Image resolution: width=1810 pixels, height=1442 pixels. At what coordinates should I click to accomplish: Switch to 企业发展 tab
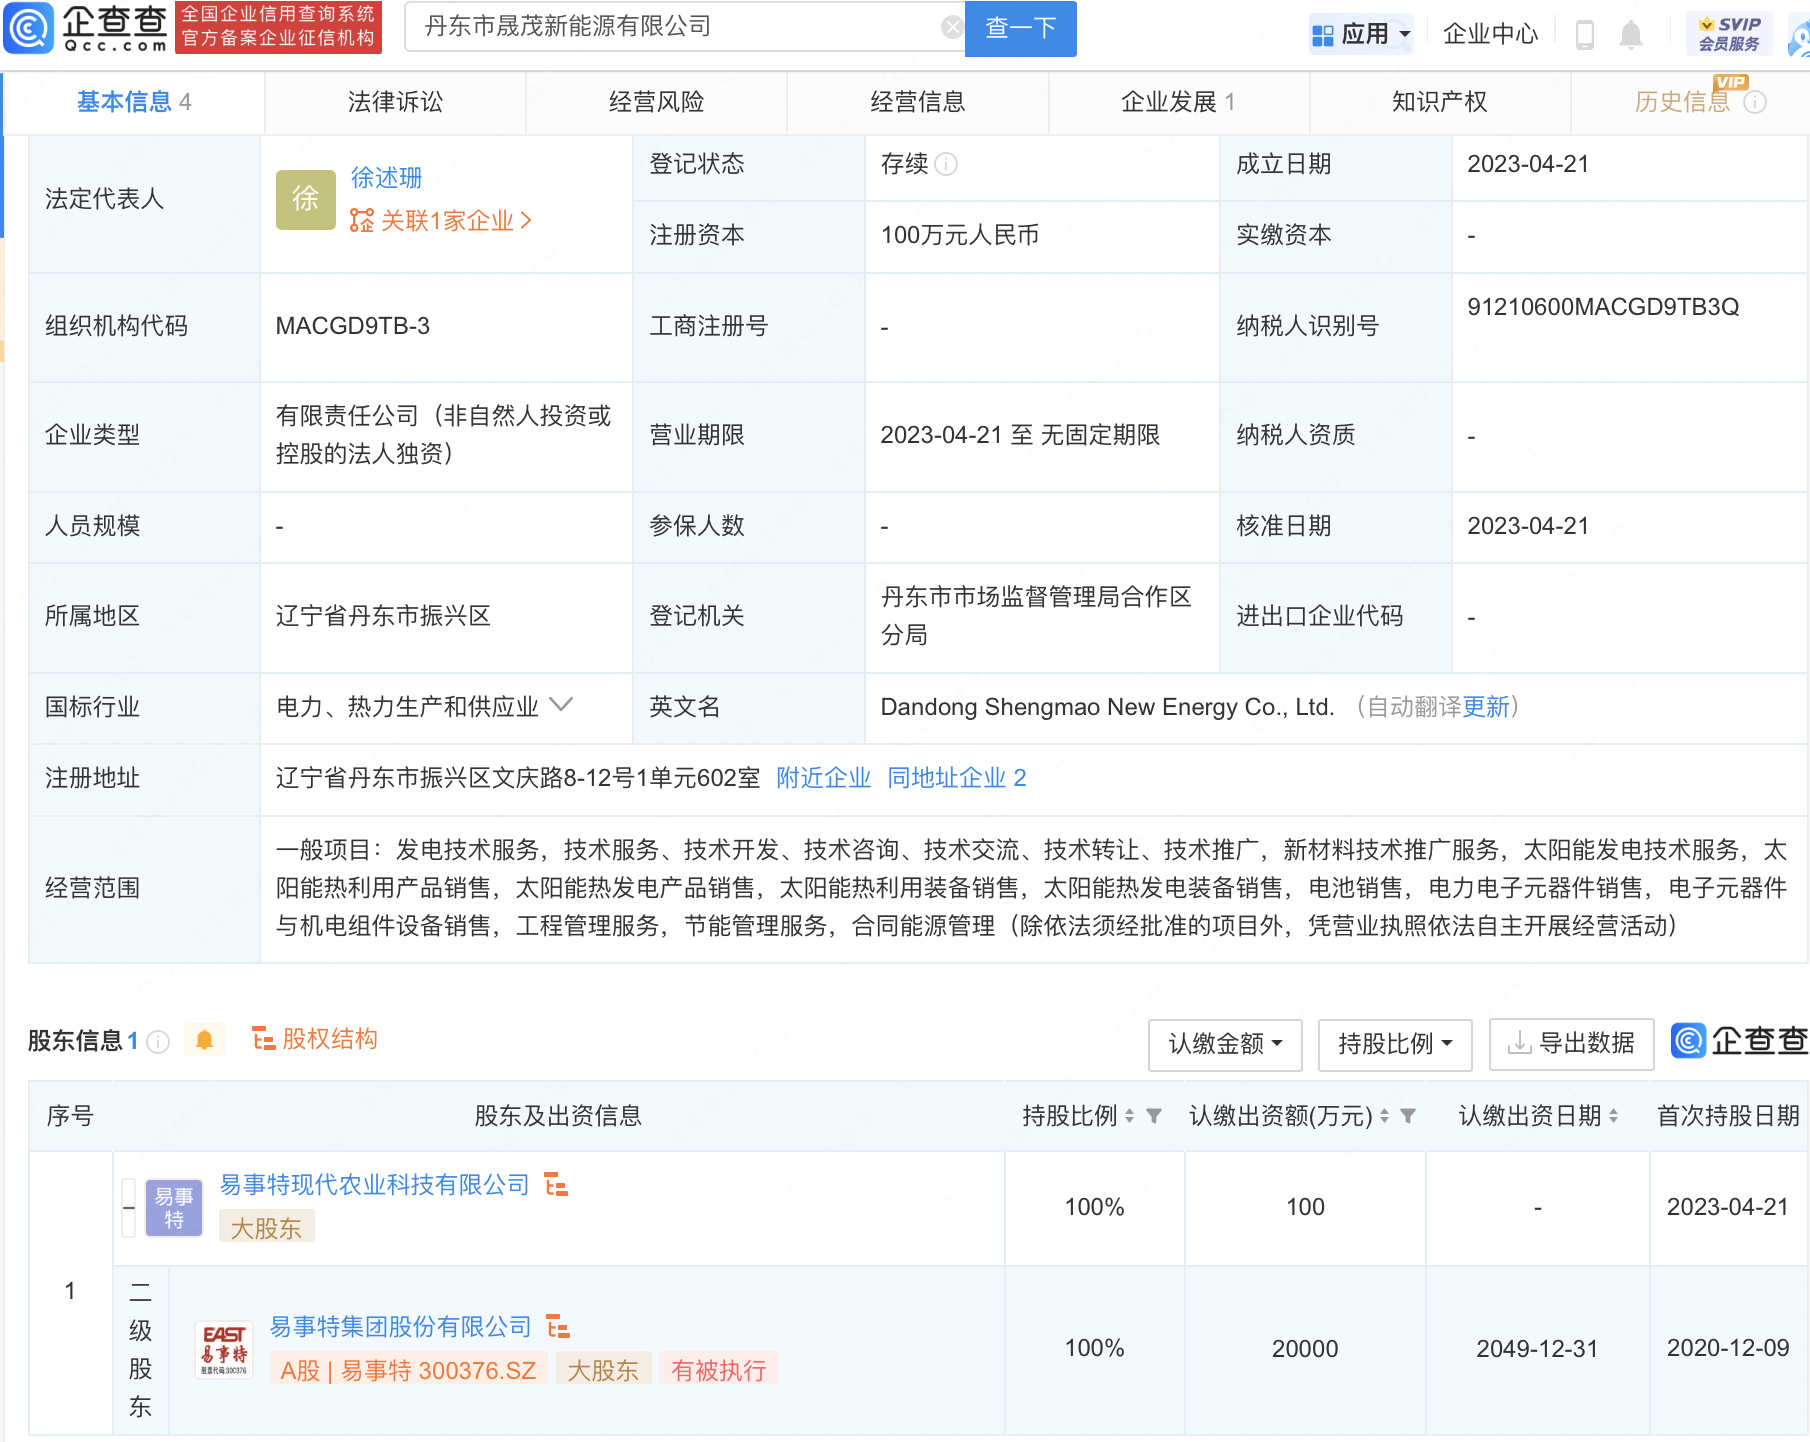pos(1178,102)
